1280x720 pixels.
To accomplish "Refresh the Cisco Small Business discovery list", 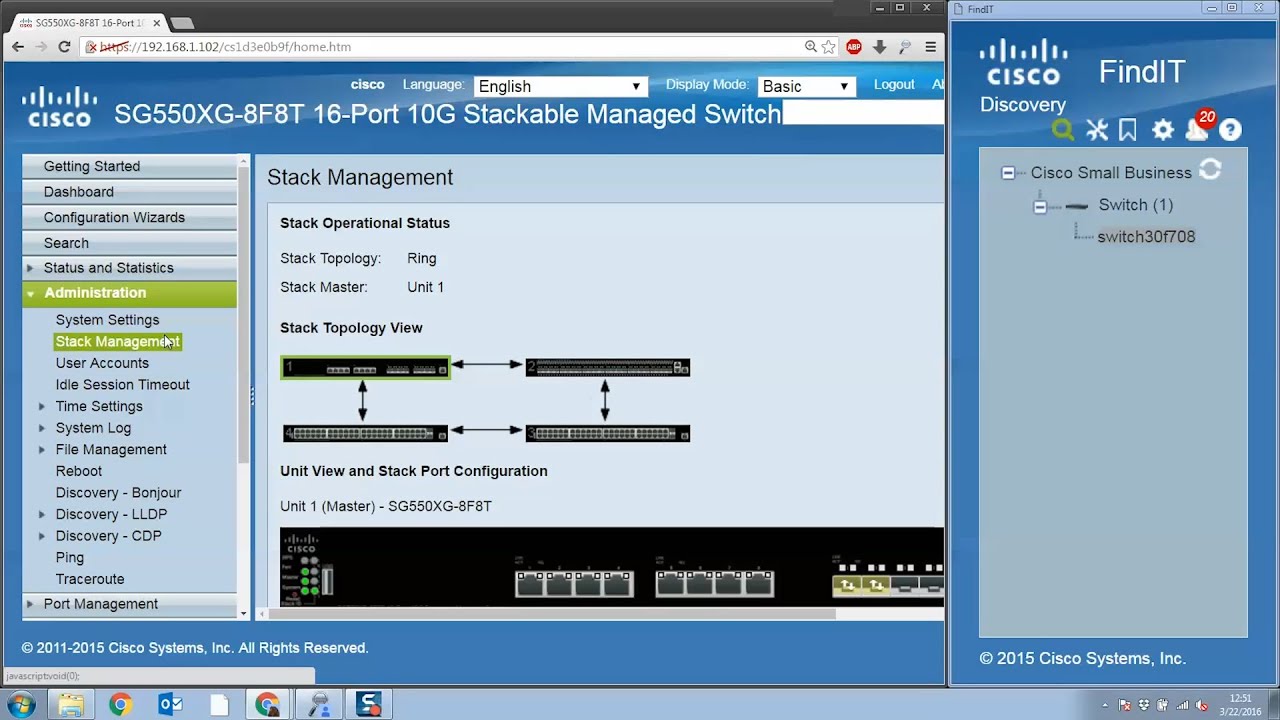I will coord(1210,170).
